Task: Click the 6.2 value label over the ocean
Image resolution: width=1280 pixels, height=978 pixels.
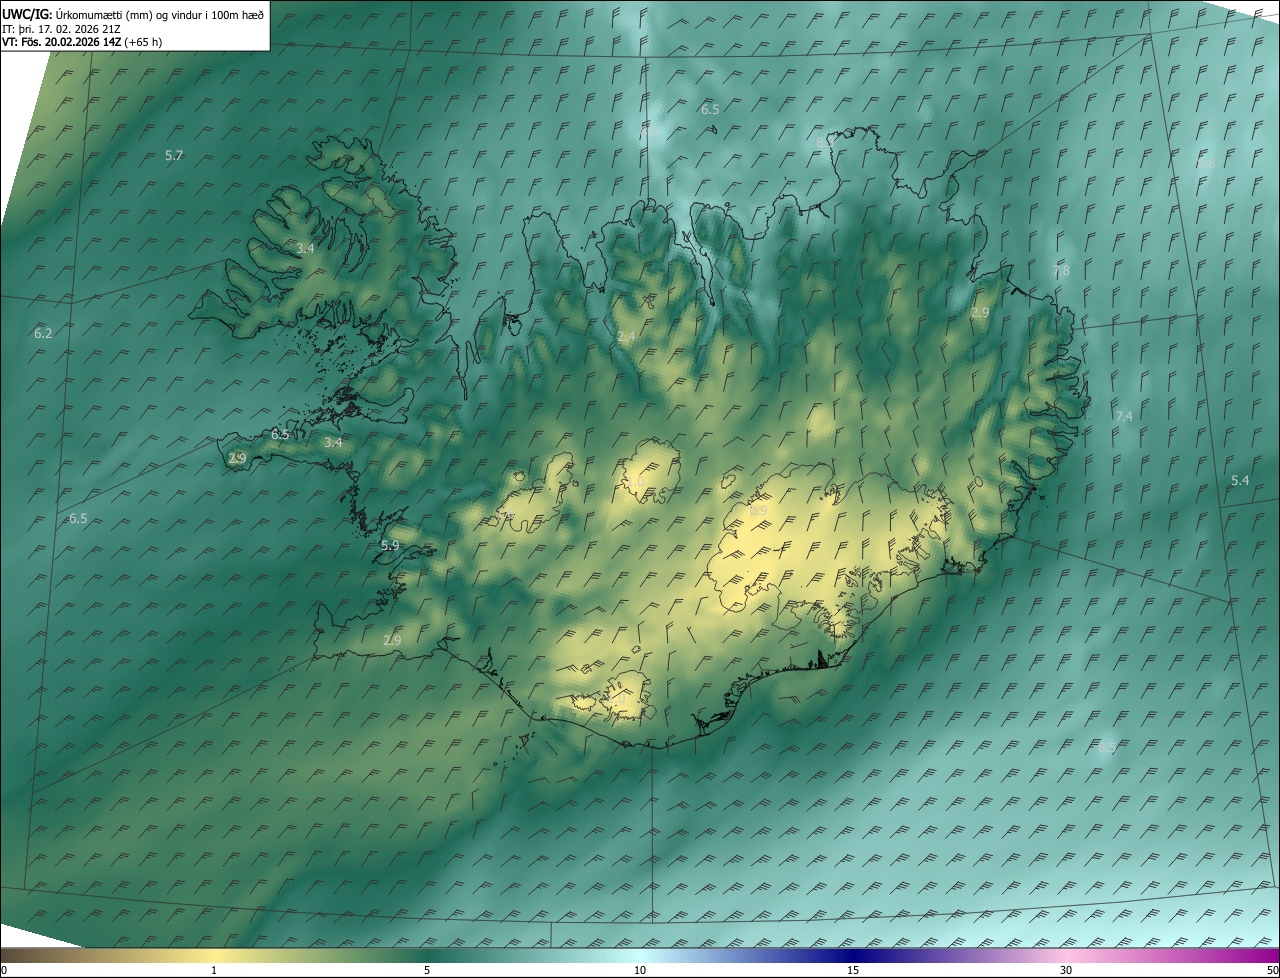Action: point(43,333)
